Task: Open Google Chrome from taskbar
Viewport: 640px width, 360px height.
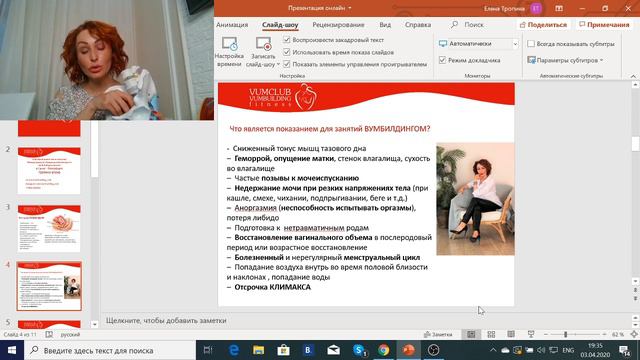Action: (x=383, y=350)
